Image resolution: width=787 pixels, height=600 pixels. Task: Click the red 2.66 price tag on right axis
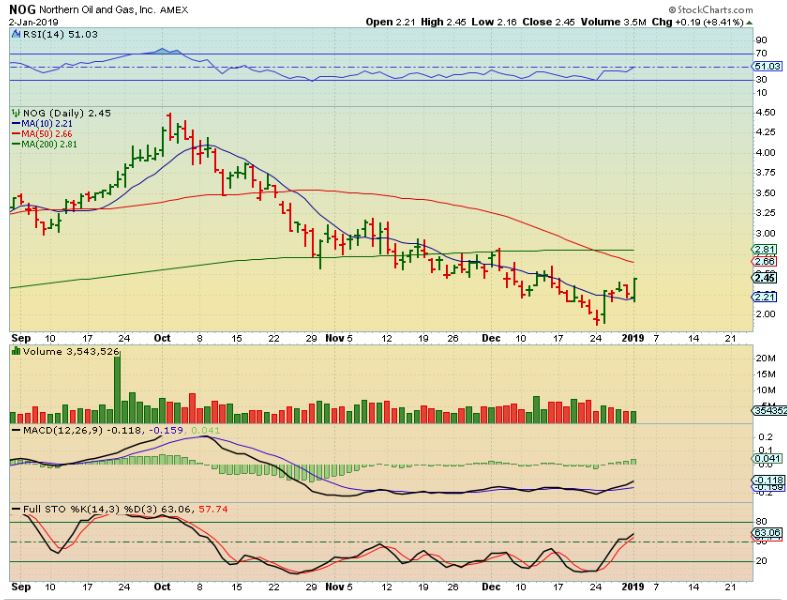(x=764, y=262)
